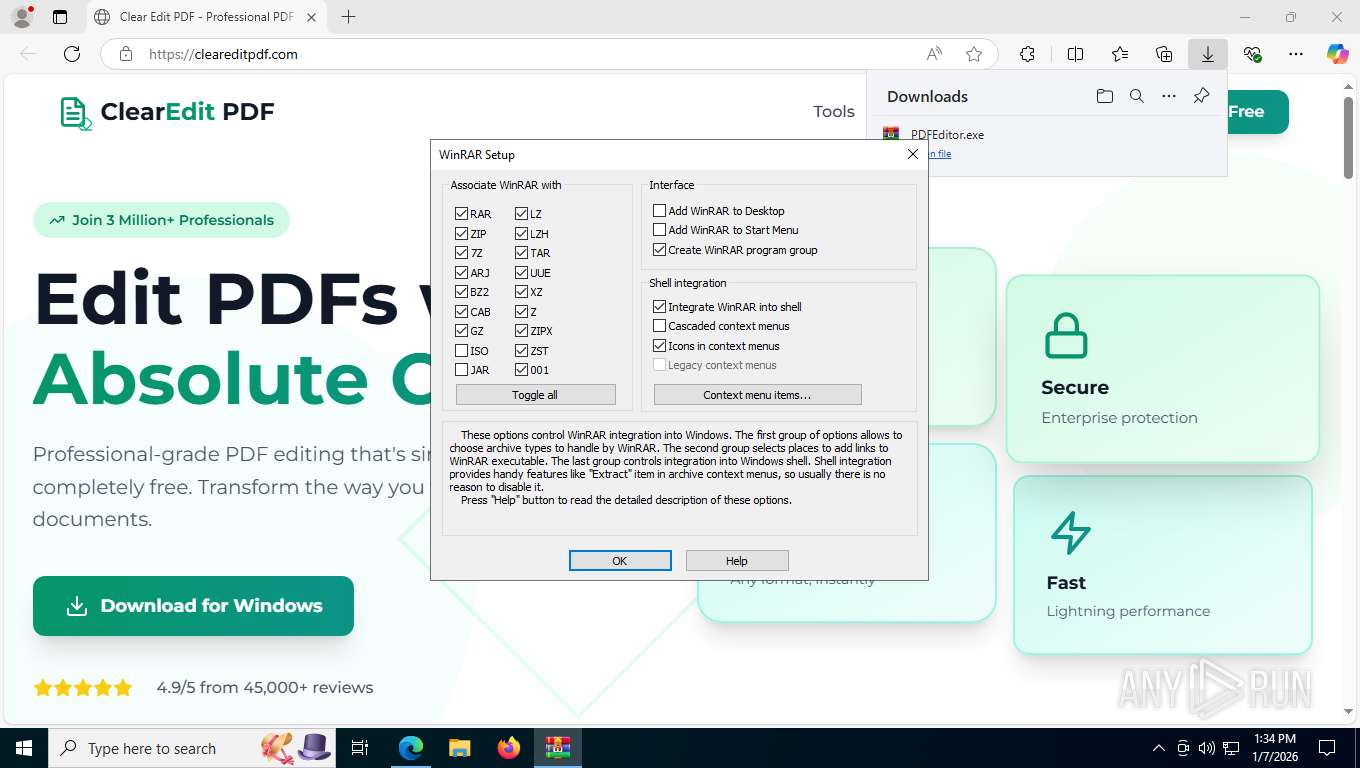The image size is (1360, 768).
Task: Open Microsoft Edge from the taskbar
Action: coord(411,748)
